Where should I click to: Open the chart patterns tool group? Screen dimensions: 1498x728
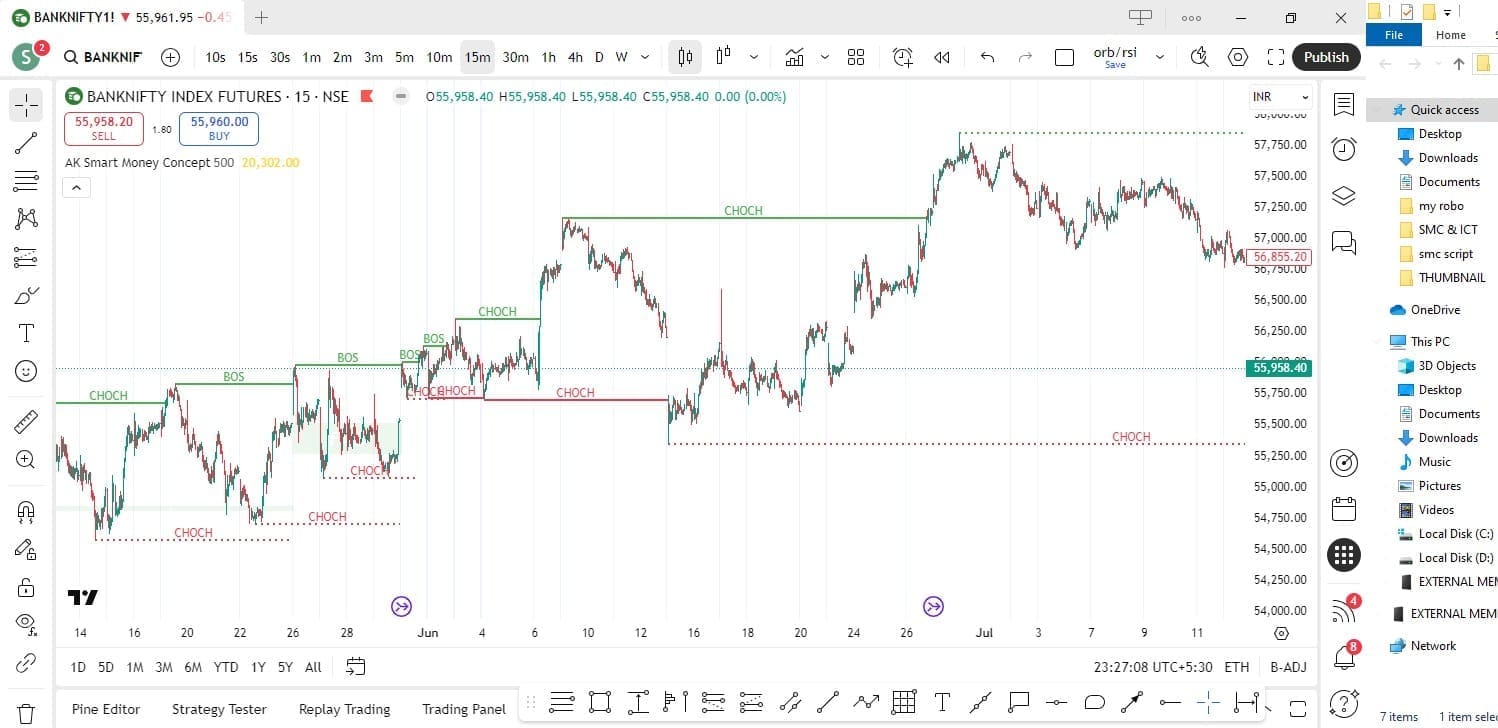pyautogui.click(x=26, y=219)
